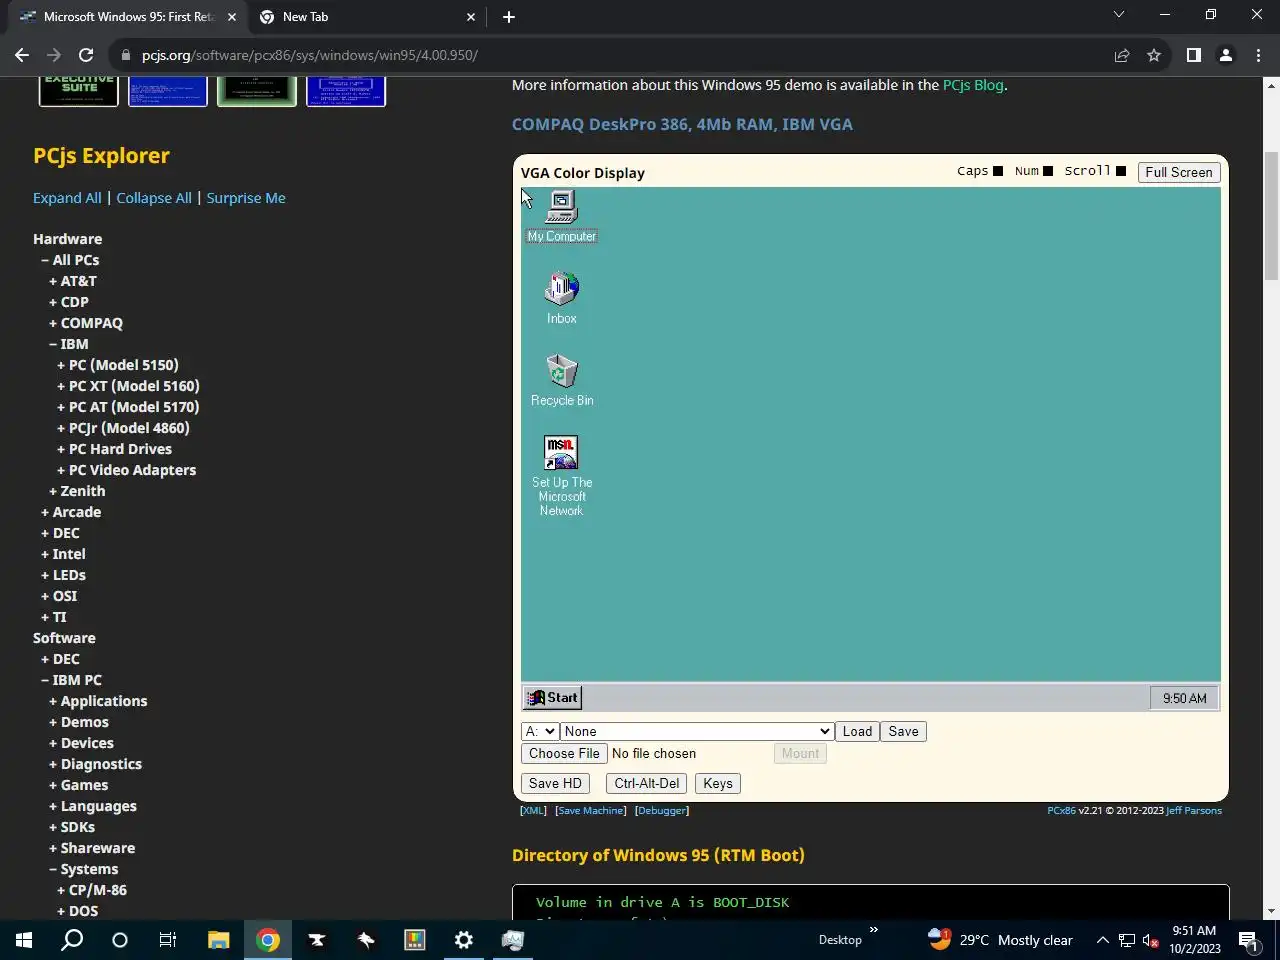1280x960 pixels.
Task: Expand PC Video Adapters node
Action: [x=127, y=470]
